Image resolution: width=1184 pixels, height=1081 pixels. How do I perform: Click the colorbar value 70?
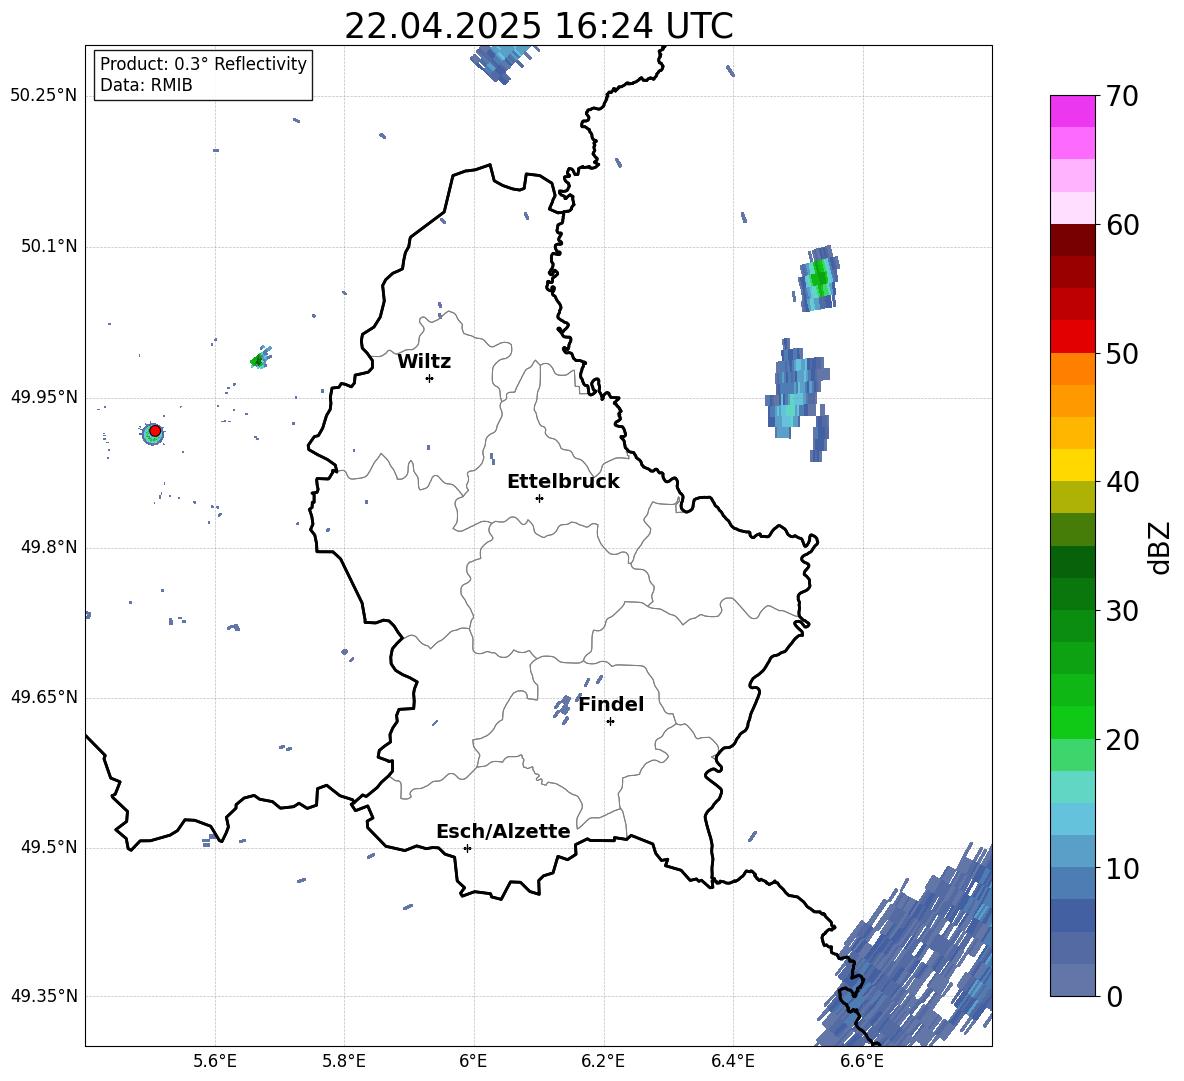click(1122, 96)
